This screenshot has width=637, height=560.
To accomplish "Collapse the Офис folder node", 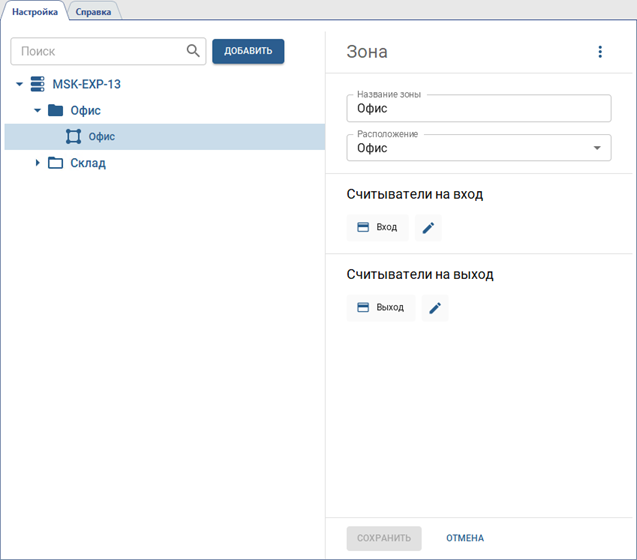I will [37, 111].
